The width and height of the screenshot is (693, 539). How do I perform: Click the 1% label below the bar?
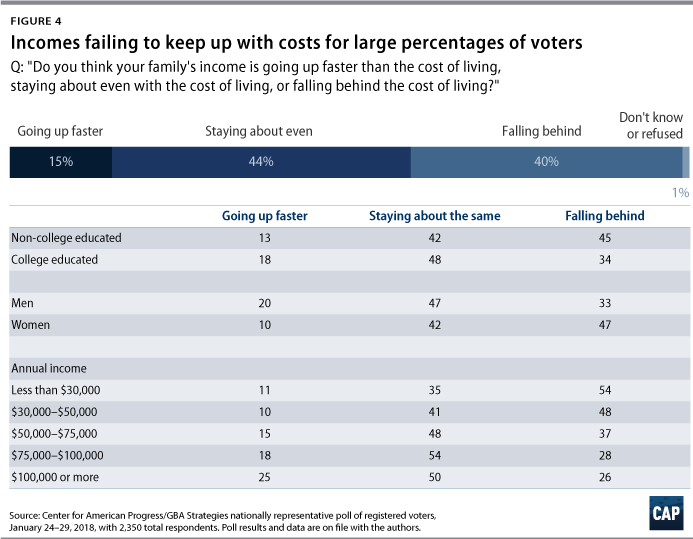pos(681,193)
